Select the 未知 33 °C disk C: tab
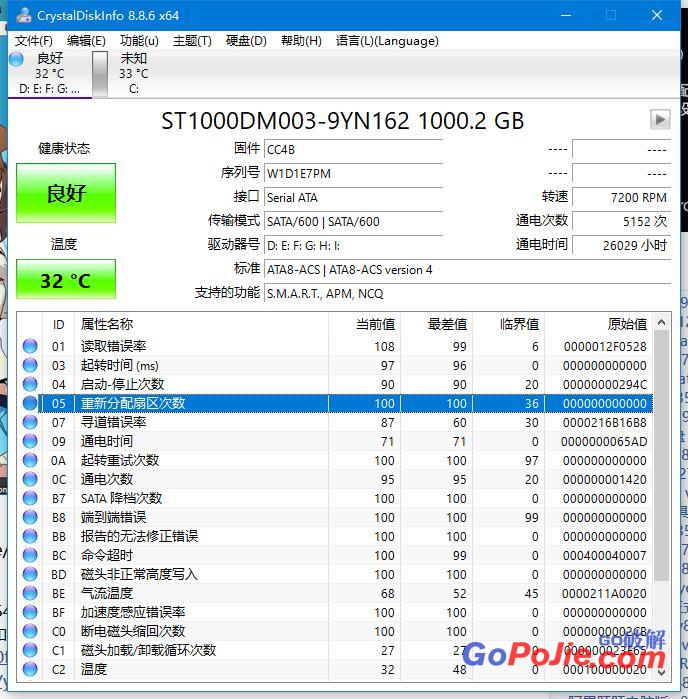688x699 pixels. [x=133, y=74]
